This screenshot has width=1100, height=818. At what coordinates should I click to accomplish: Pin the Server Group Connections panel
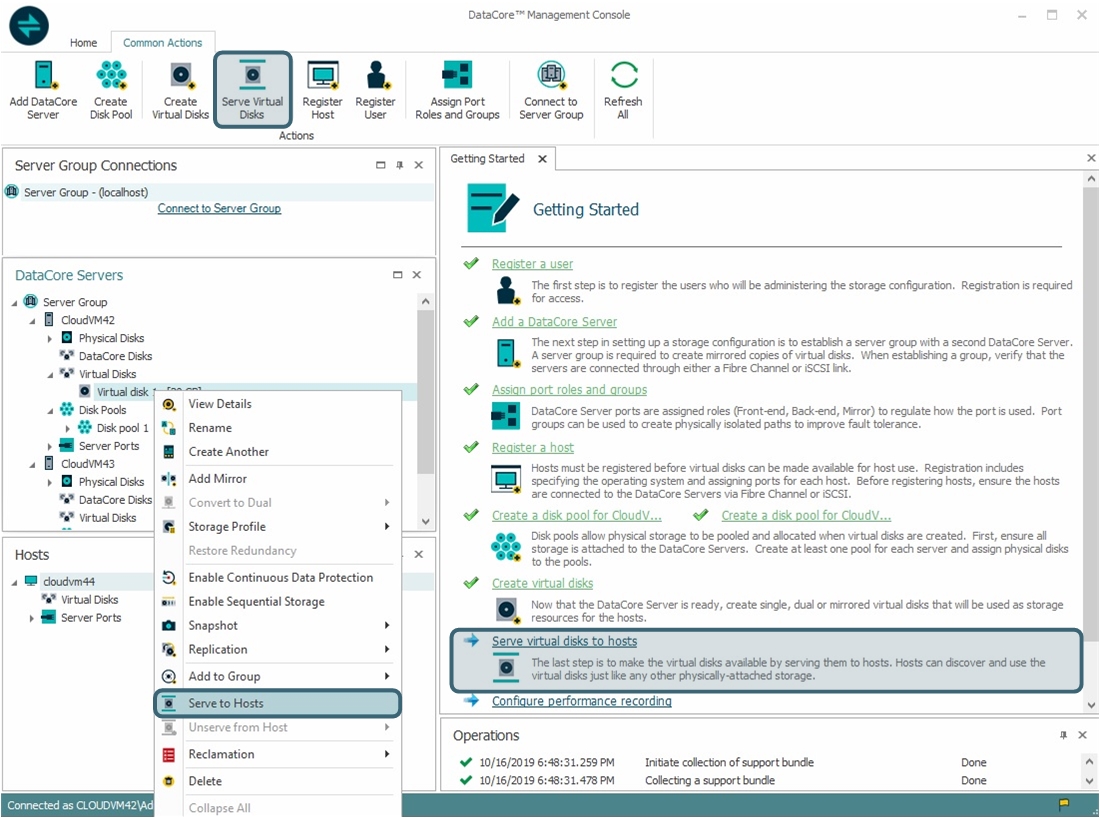tap(399, 166)
